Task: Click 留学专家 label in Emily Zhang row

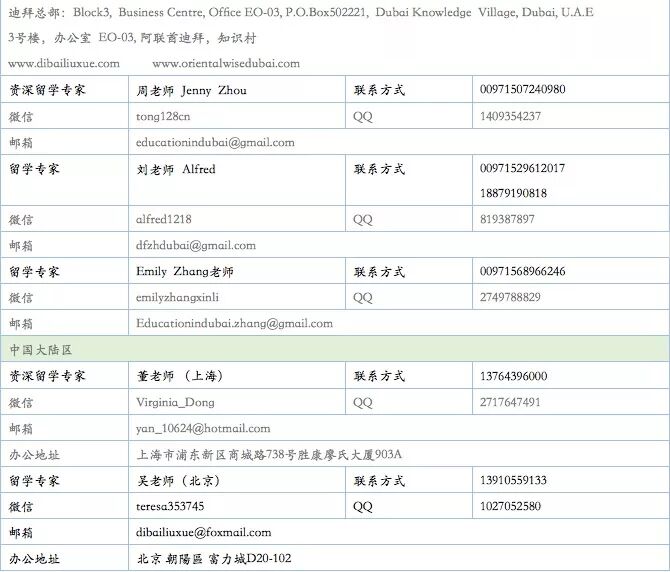Action: 34,272
